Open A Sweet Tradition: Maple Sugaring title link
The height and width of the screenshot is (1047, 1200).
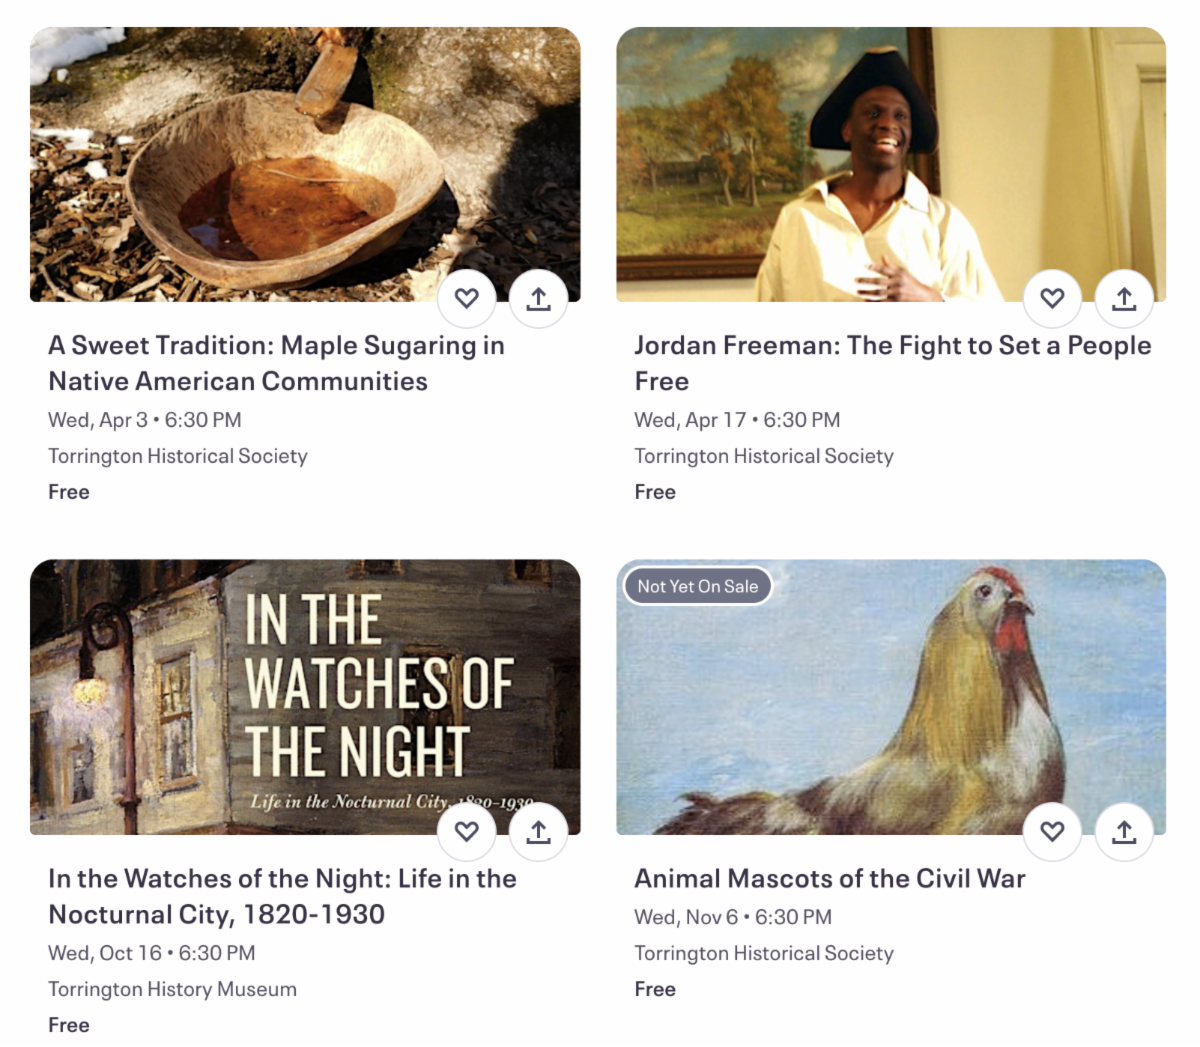[277, 363]
